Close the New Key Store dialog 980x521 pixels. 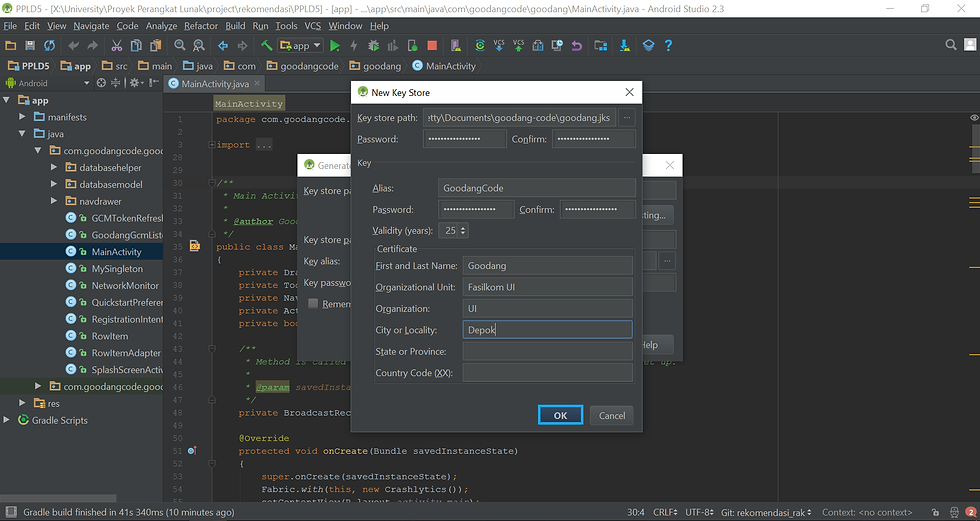pyautogui.click(x=629, y=92)
